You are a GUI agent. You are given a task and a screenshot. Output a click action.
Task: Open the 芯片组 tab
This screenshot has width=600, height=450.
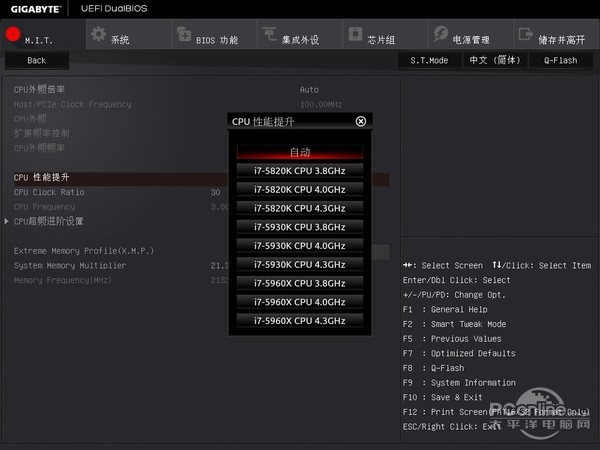tap(385, 34)
